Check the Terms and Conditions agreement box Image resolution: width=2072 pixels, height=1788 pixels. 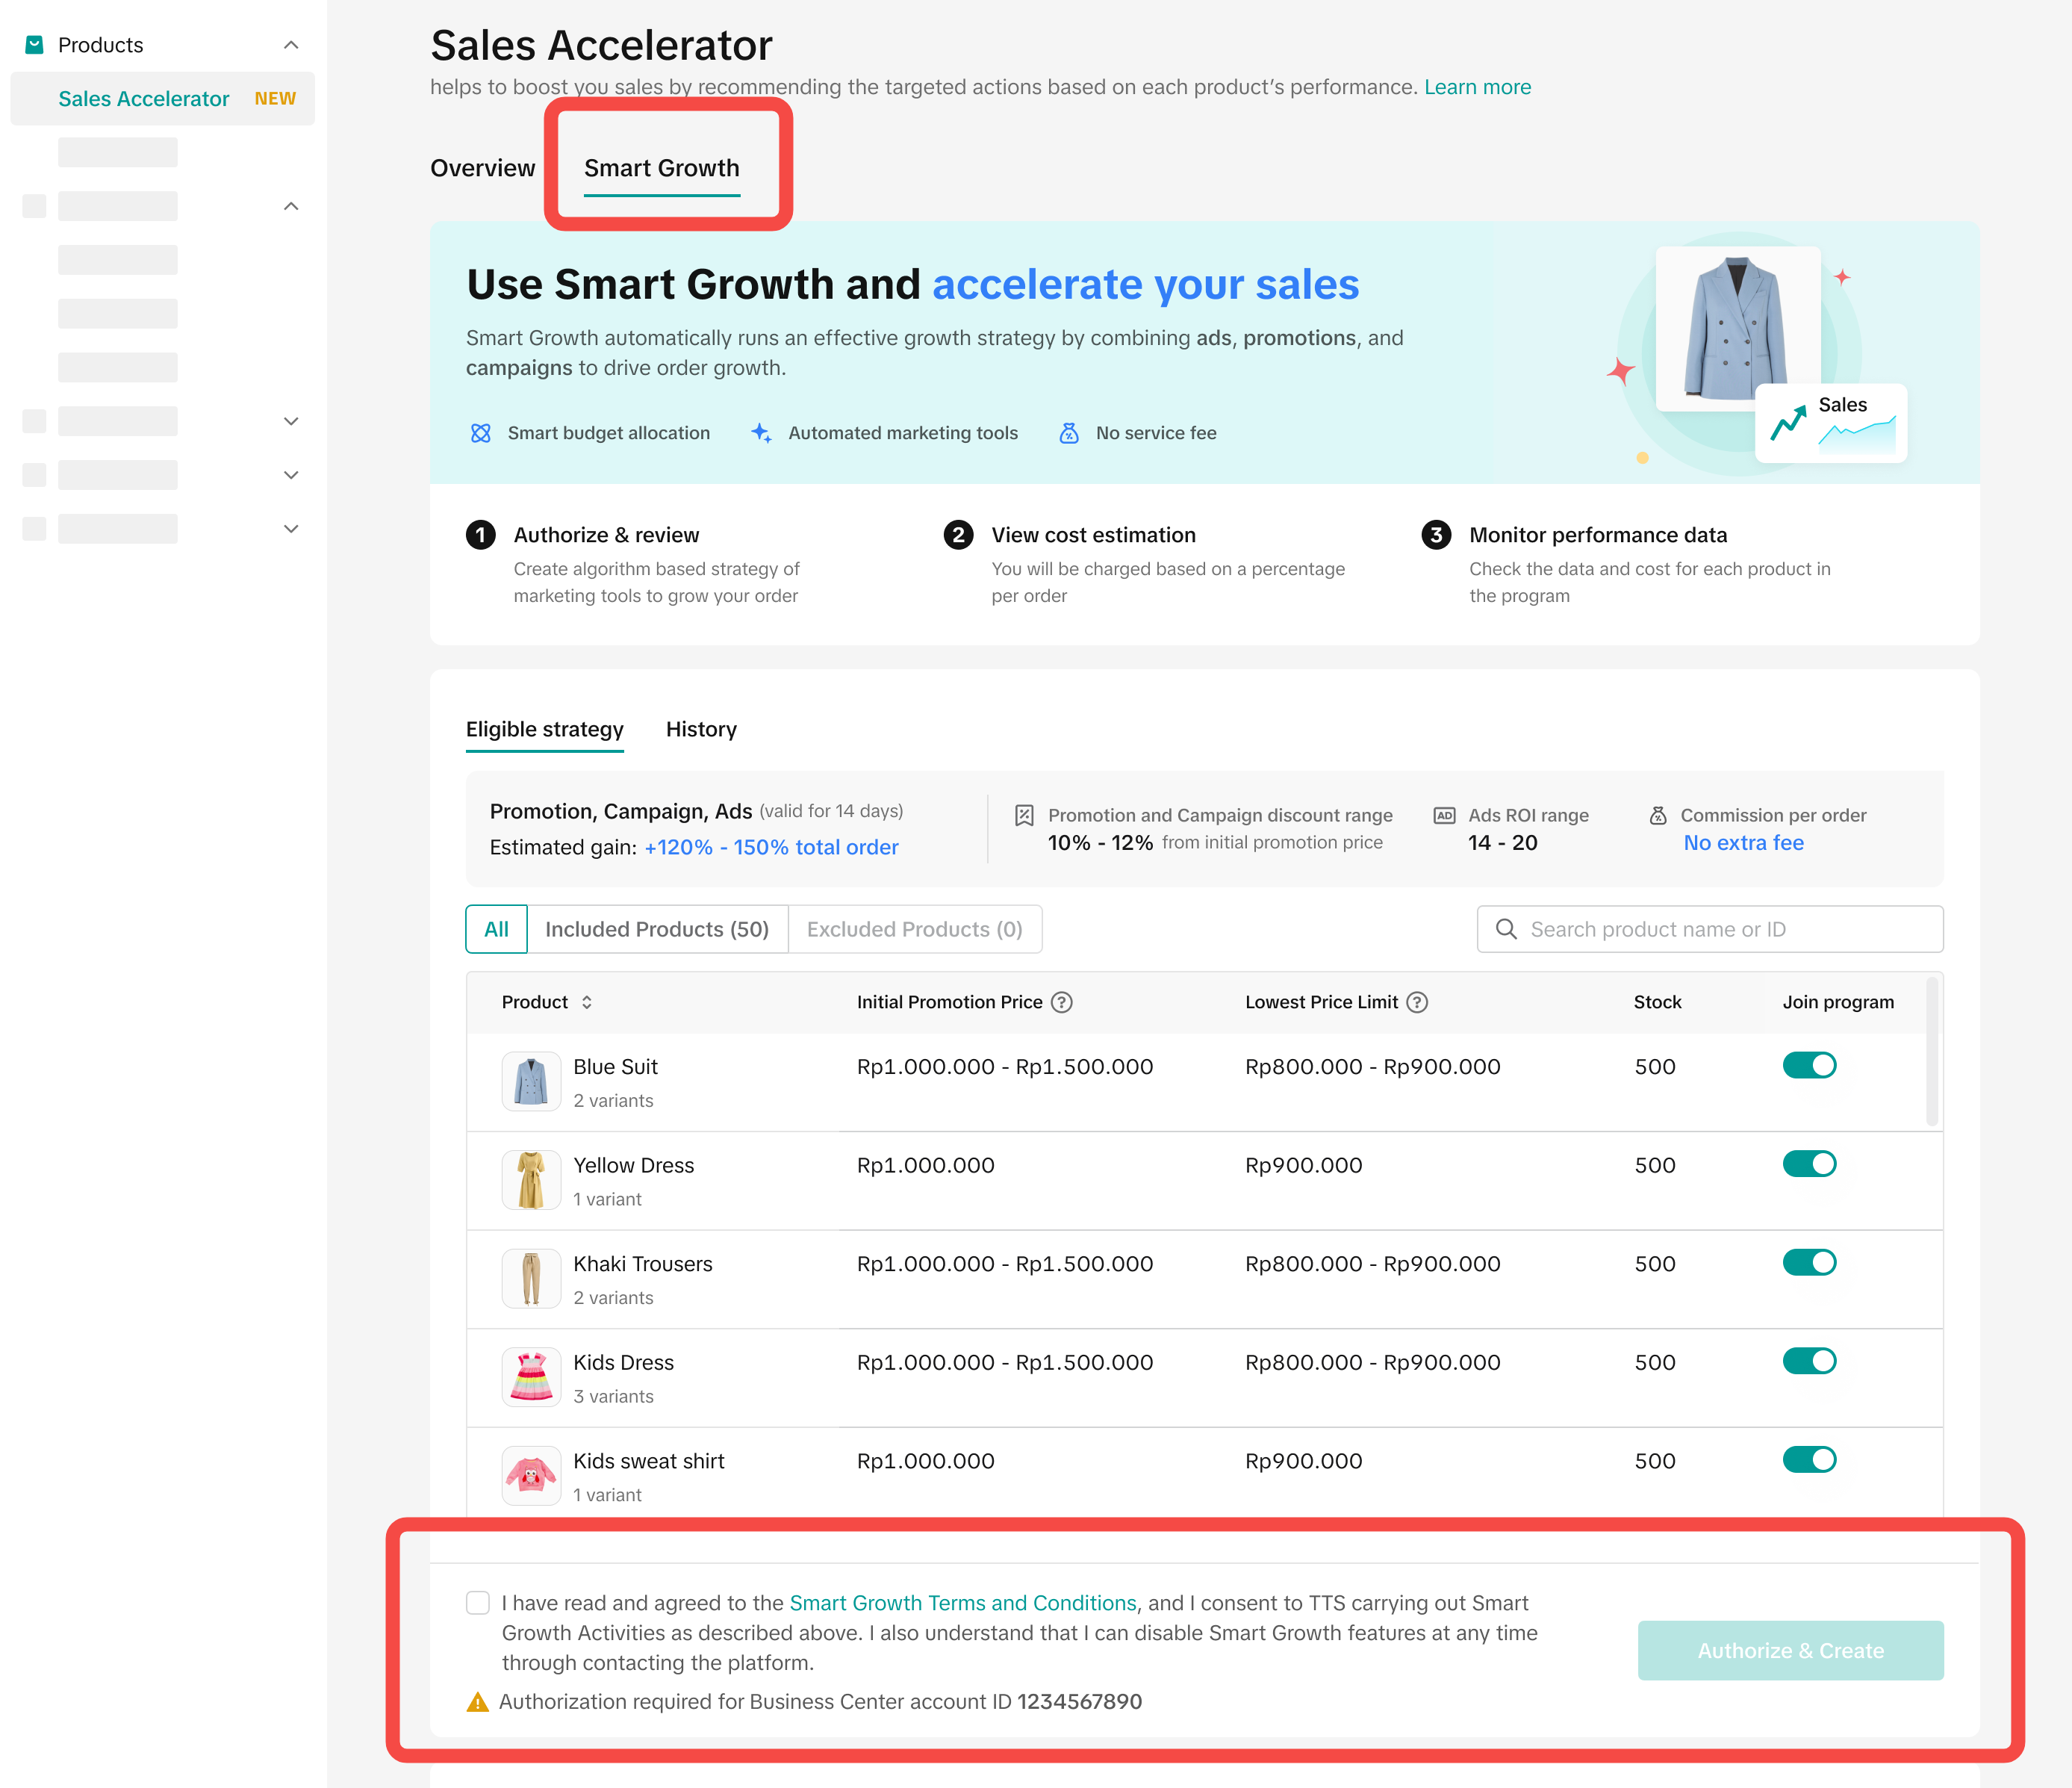(x=478, y=1603)
